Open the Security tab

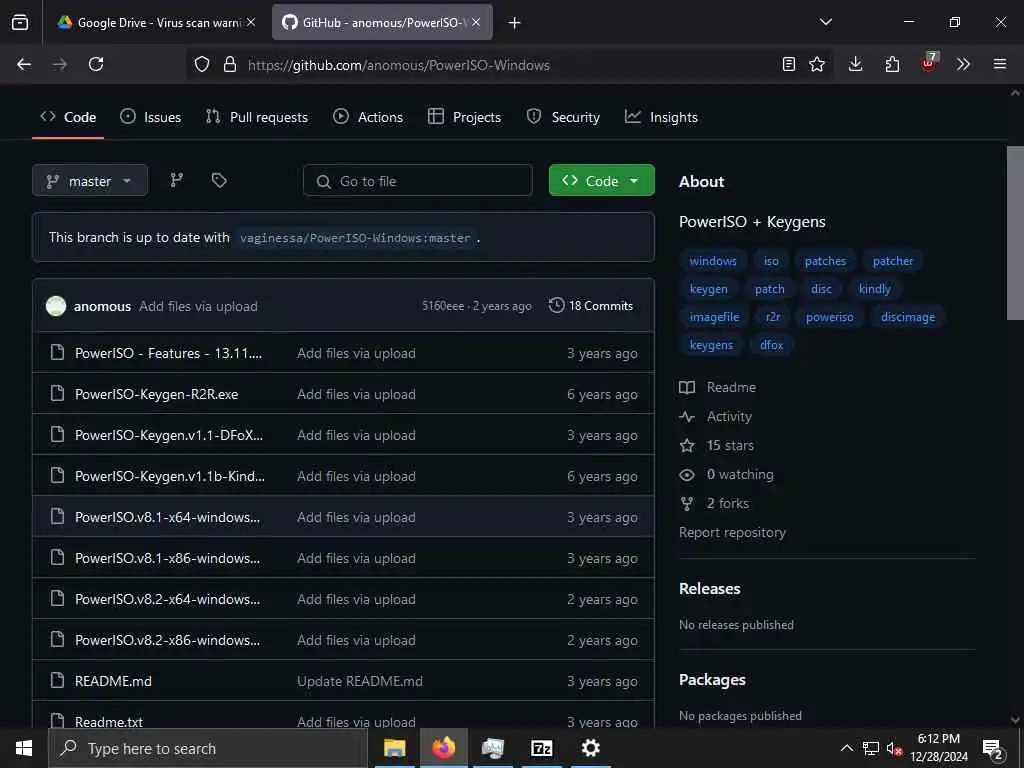coord(563,118)
